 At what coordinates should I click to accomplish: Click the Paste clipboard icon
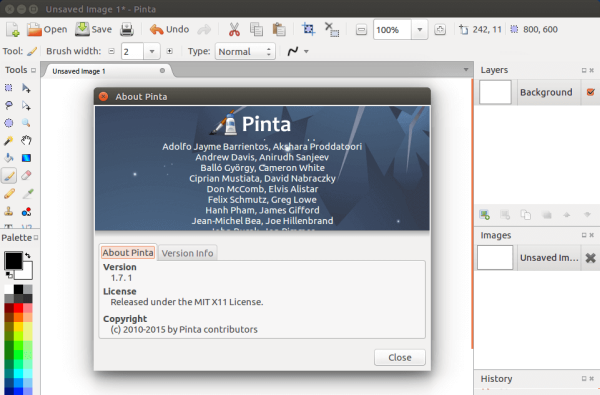click(x=279, y=29)
